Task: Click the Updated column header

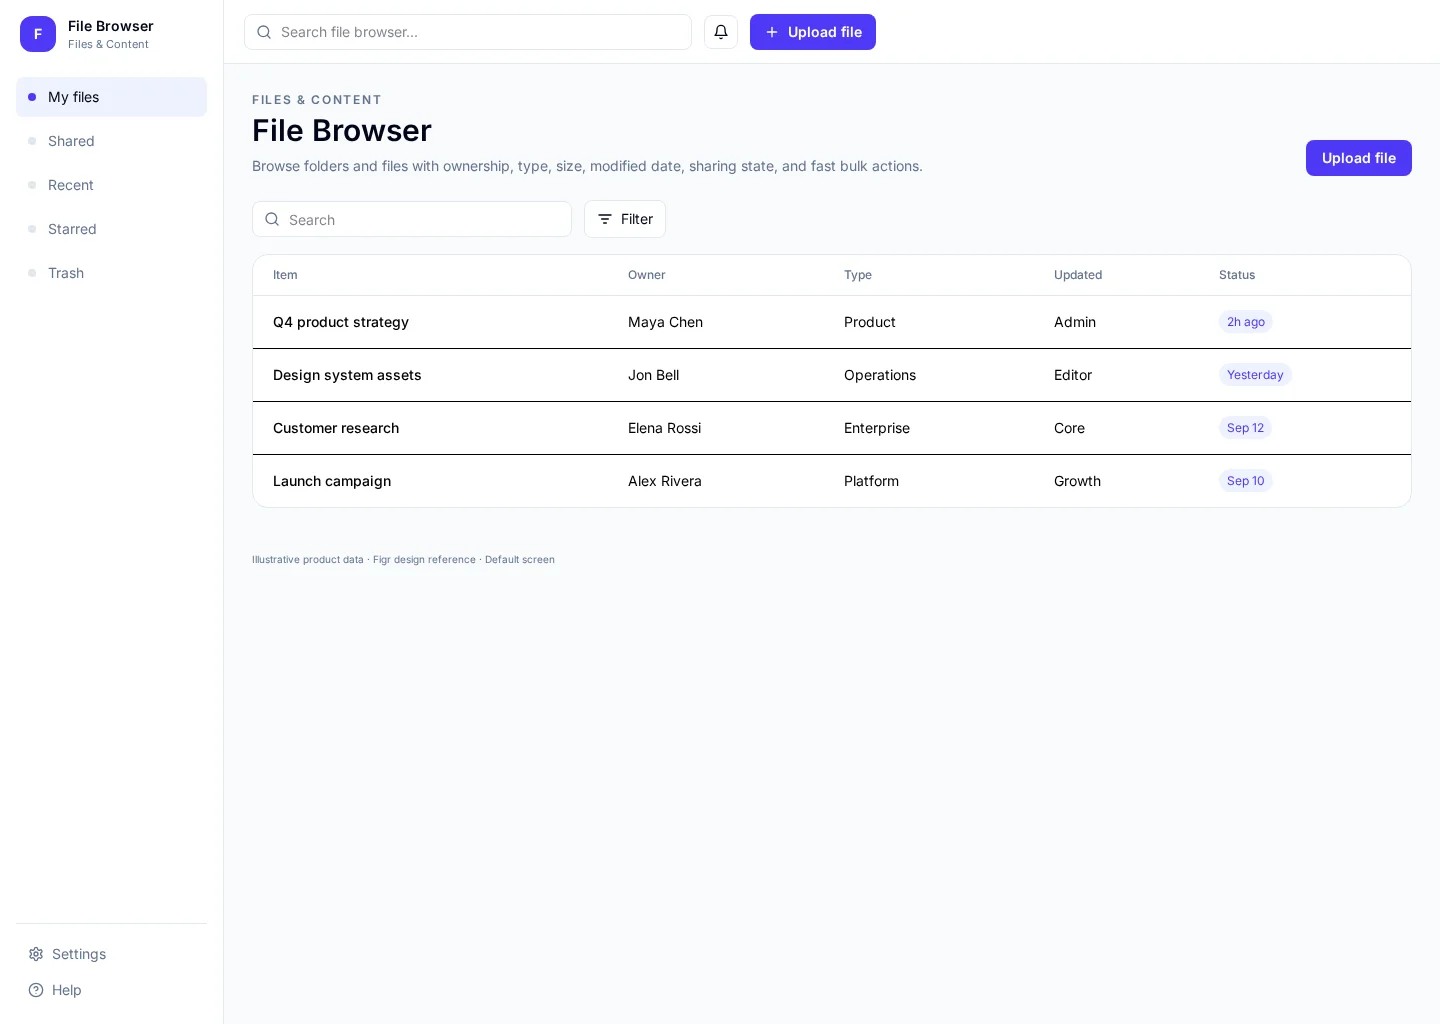Action: (1078, 275)
